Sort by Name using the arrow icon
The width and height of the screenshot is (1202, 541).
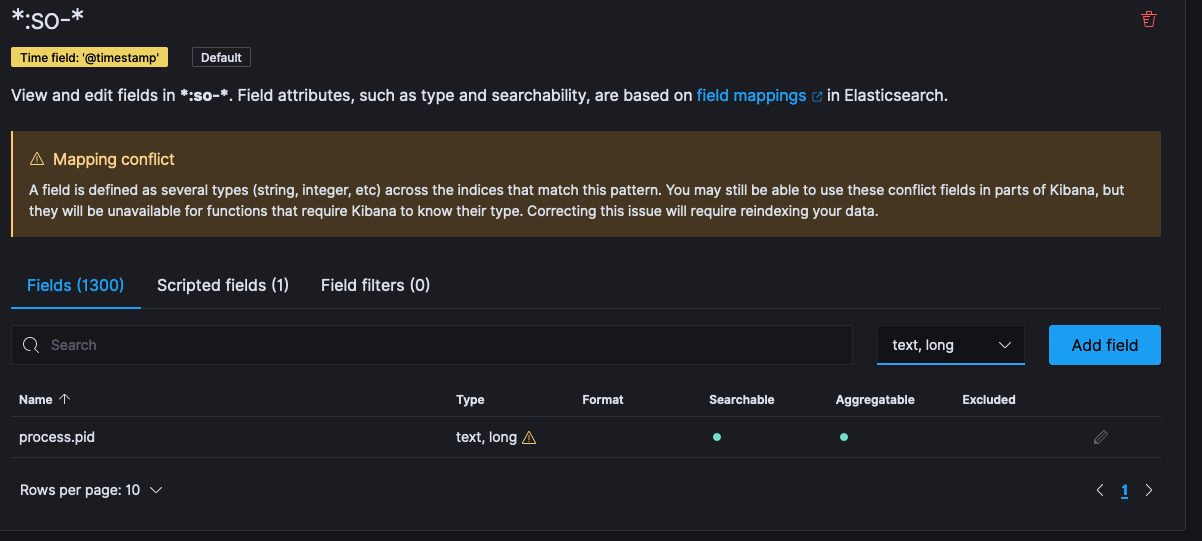(65, 399)
